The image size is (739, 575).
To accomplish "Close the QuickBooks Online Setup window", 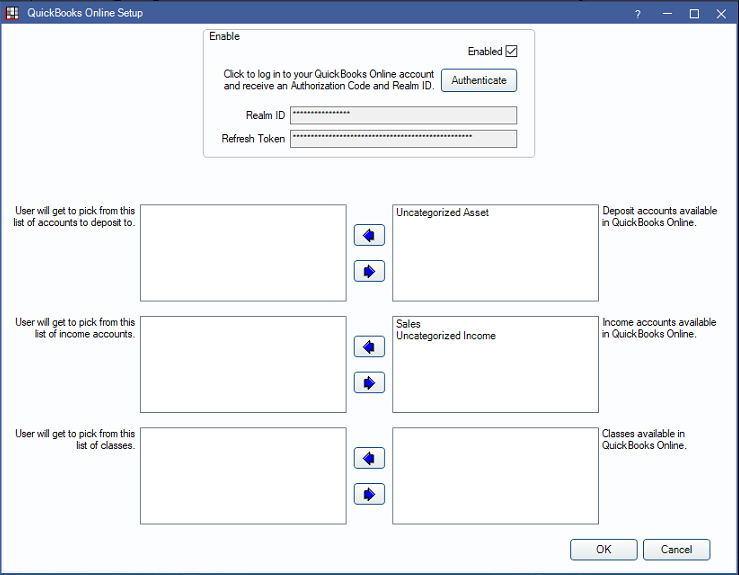I will pyautogui.click(x=721, y=14).
